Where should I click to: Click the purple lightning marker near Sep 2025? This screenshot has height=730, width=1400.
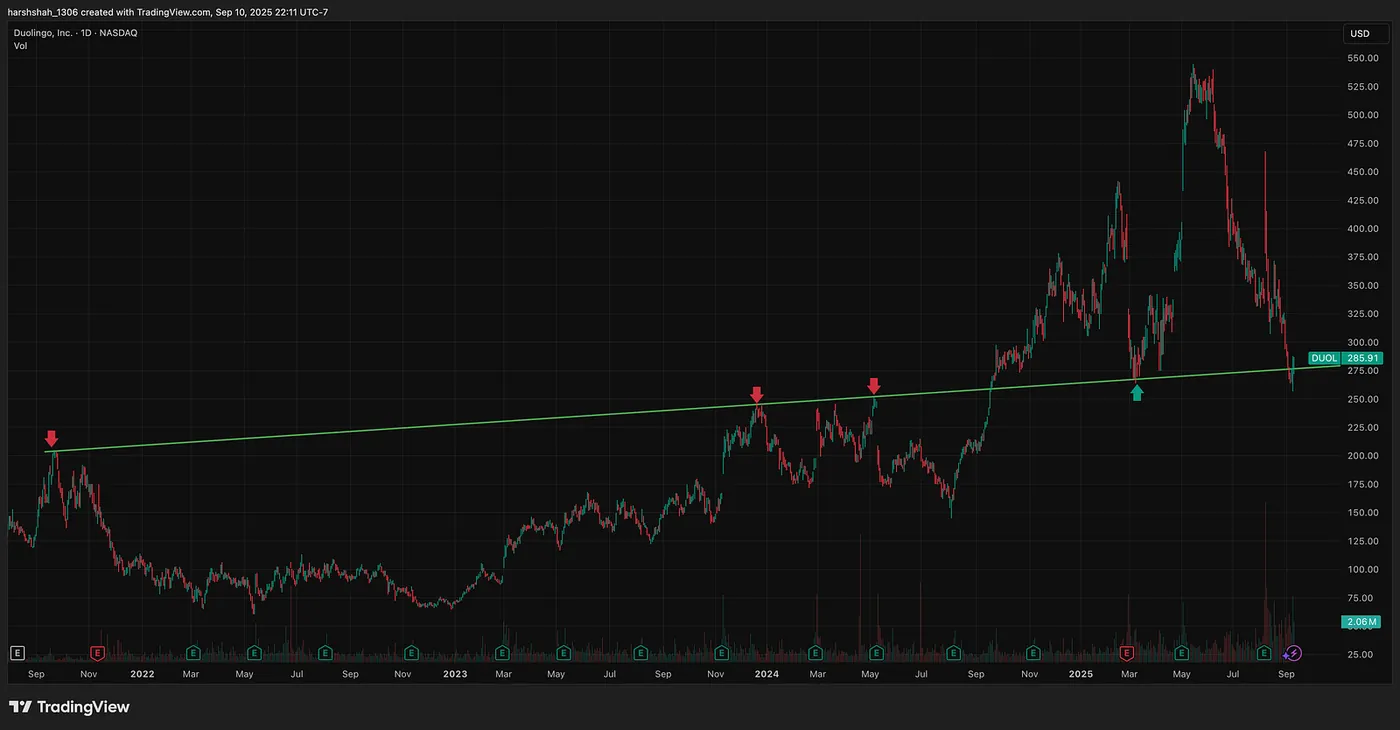(1293, 653)
